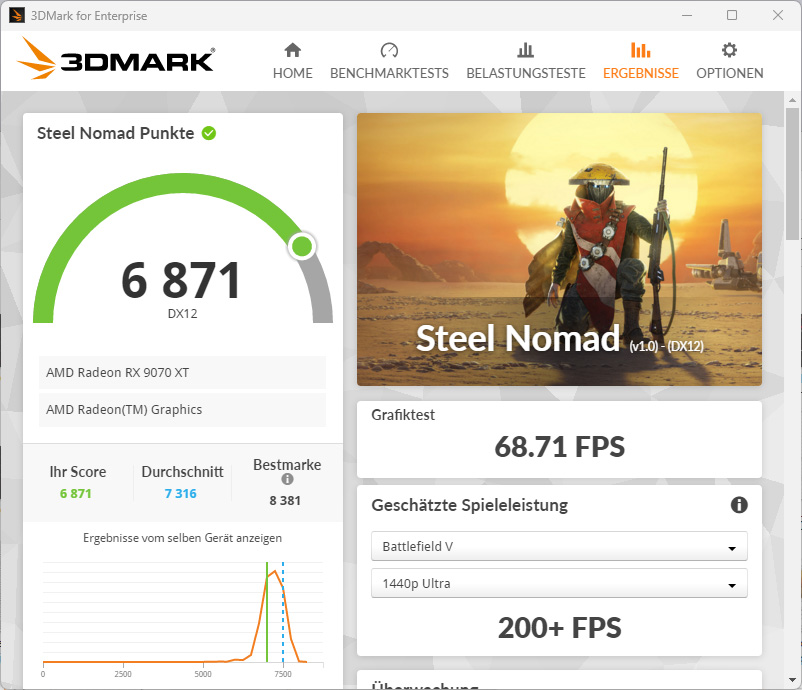Screen dimensions: 802x690
Task: Click the Battlefield V dropdown arrow
Action: tap(732, 548)
